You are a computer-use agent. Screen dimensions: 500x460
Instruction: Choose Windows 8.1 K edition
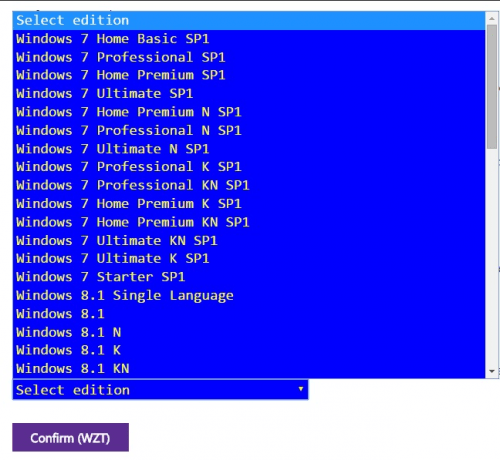249,350
